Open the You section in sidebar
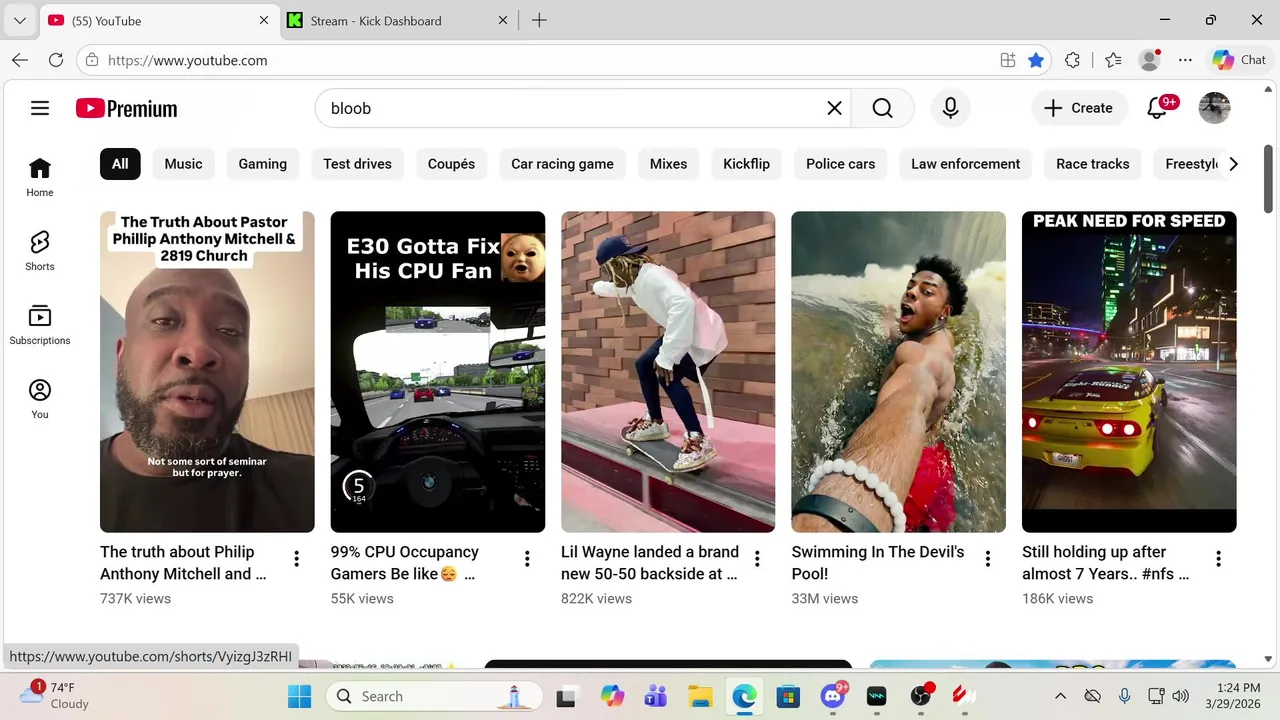The width and height of the screenshot is (1280, 720). point(40,400)
